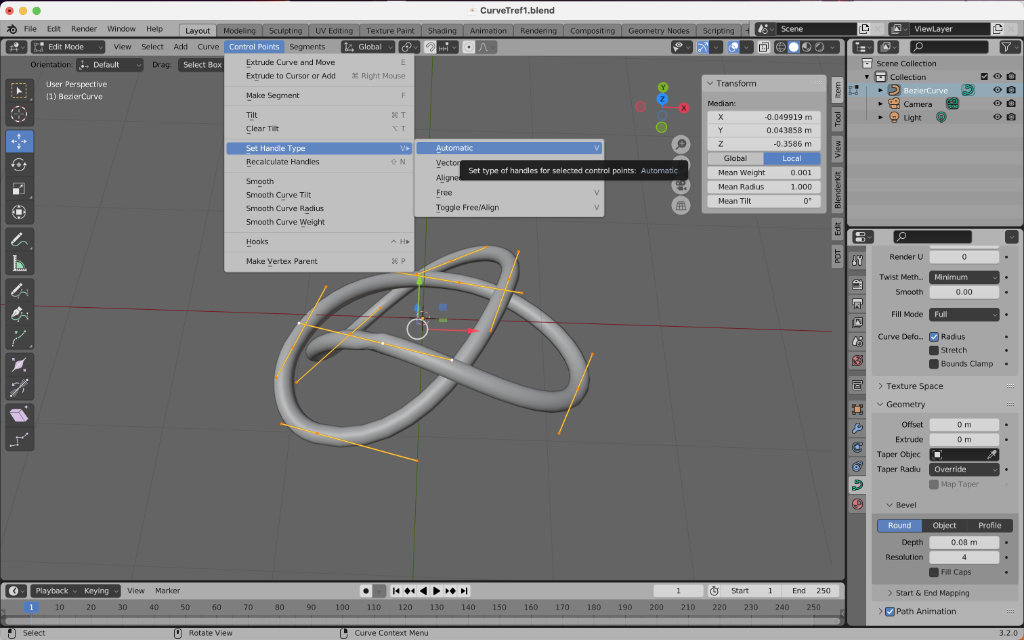
Task: Activate the Rotate tool
Action: click(19, 165)
